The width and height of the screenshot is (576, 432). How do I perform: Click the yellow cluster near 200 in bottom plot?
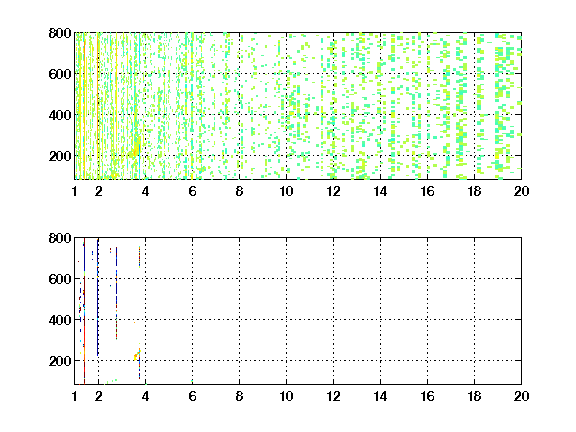(137, 356)
